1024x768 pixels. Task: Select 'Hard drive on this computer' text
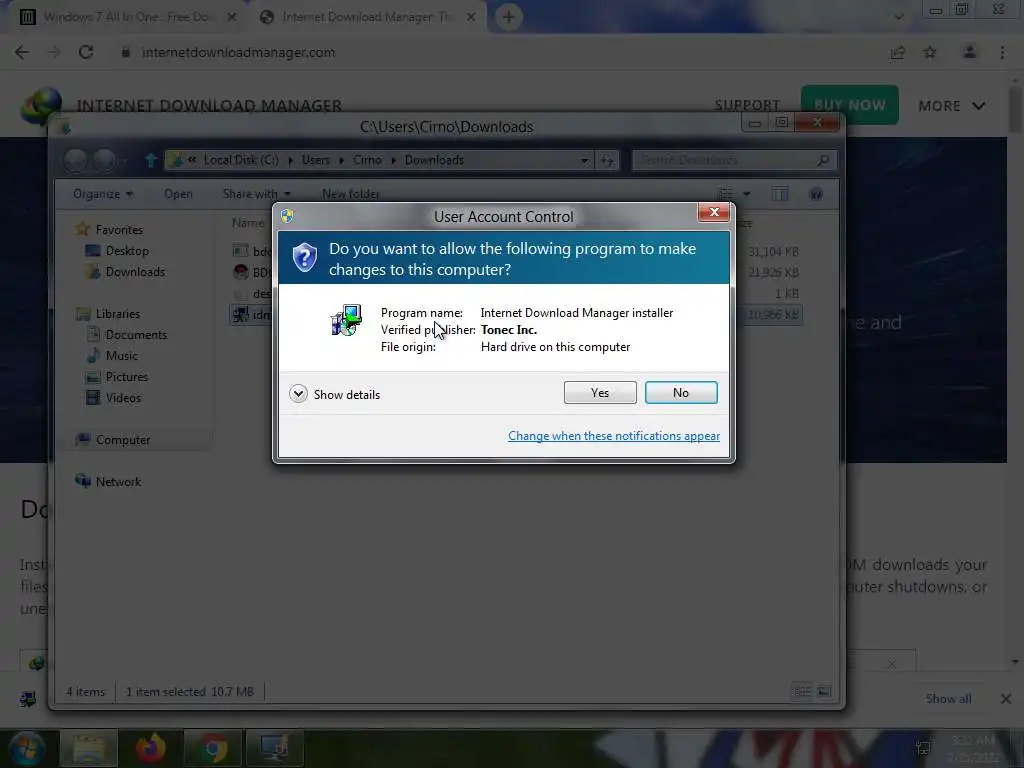[x=555, y=347]
